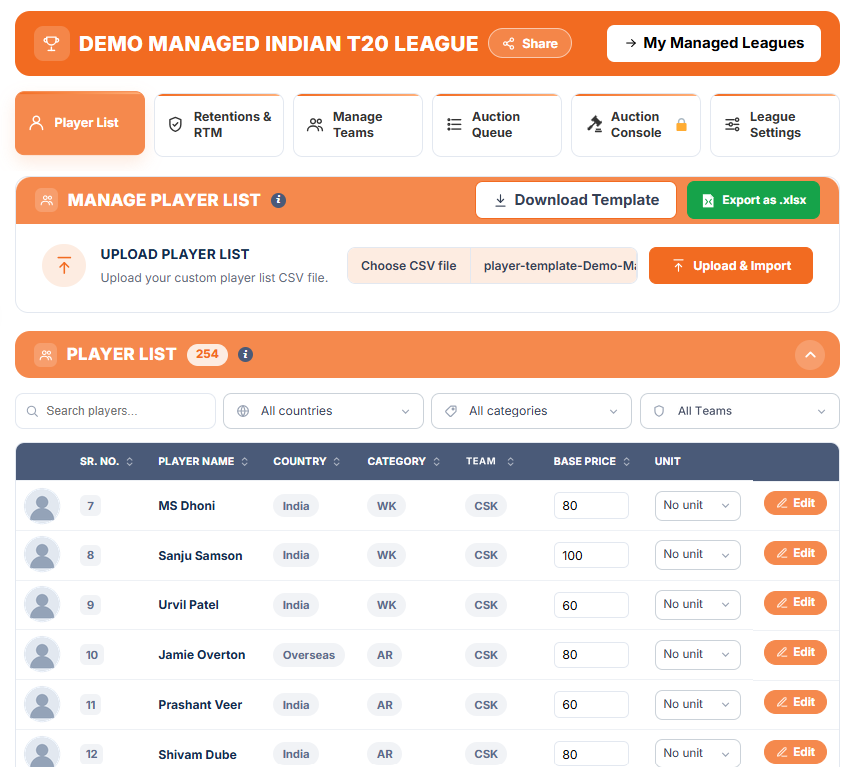Click Shivam Dube player name
The height and width of the screenshot is (767, 852).
(x=197, y=755)
